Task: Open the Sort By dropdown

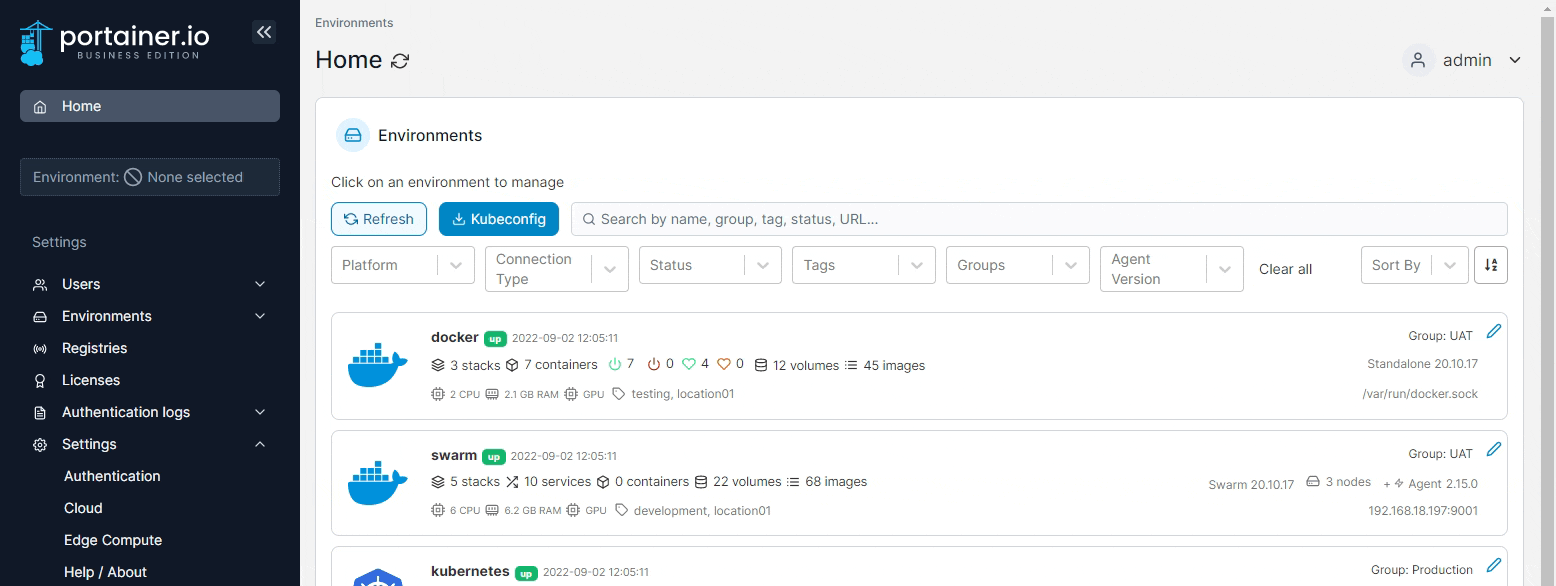Action: click(1414, 265)
